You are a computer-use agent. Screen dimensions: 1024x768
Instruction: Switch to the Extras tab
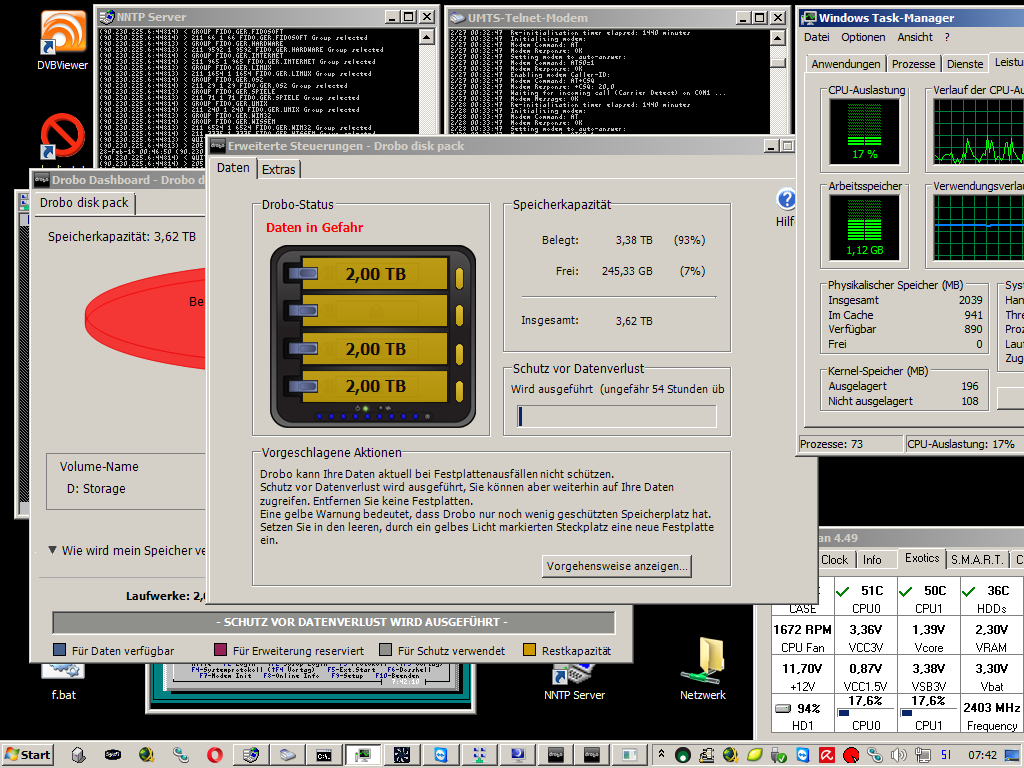[x=279, y=170]
